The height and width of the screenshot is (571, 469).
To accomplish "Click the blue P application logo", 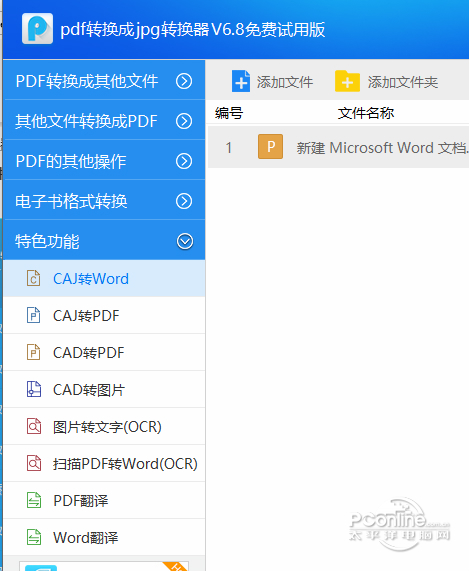I will tap(37, 28).
